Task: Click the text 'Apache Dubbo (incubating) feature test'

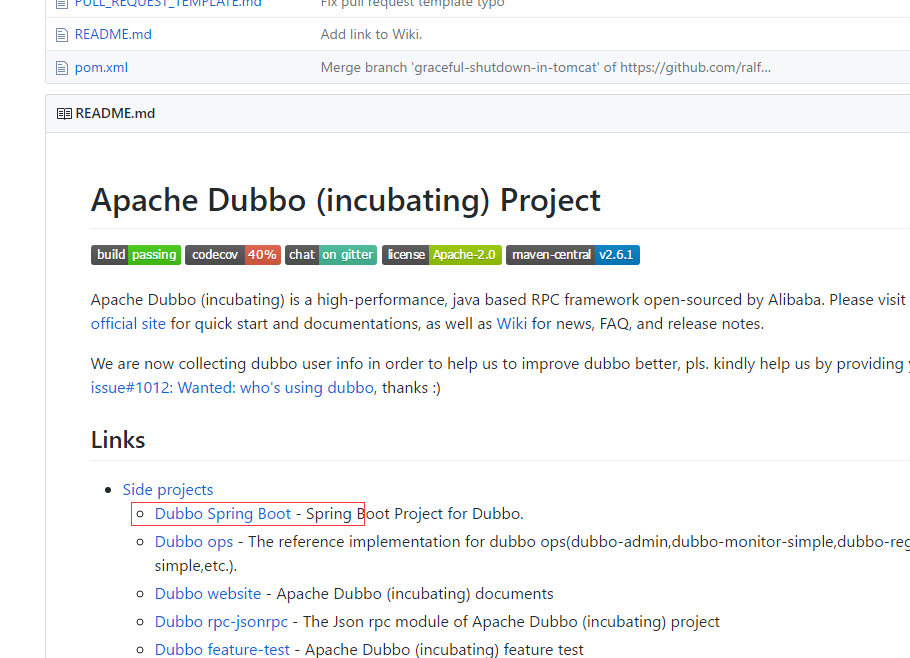Action: [444, 649]
